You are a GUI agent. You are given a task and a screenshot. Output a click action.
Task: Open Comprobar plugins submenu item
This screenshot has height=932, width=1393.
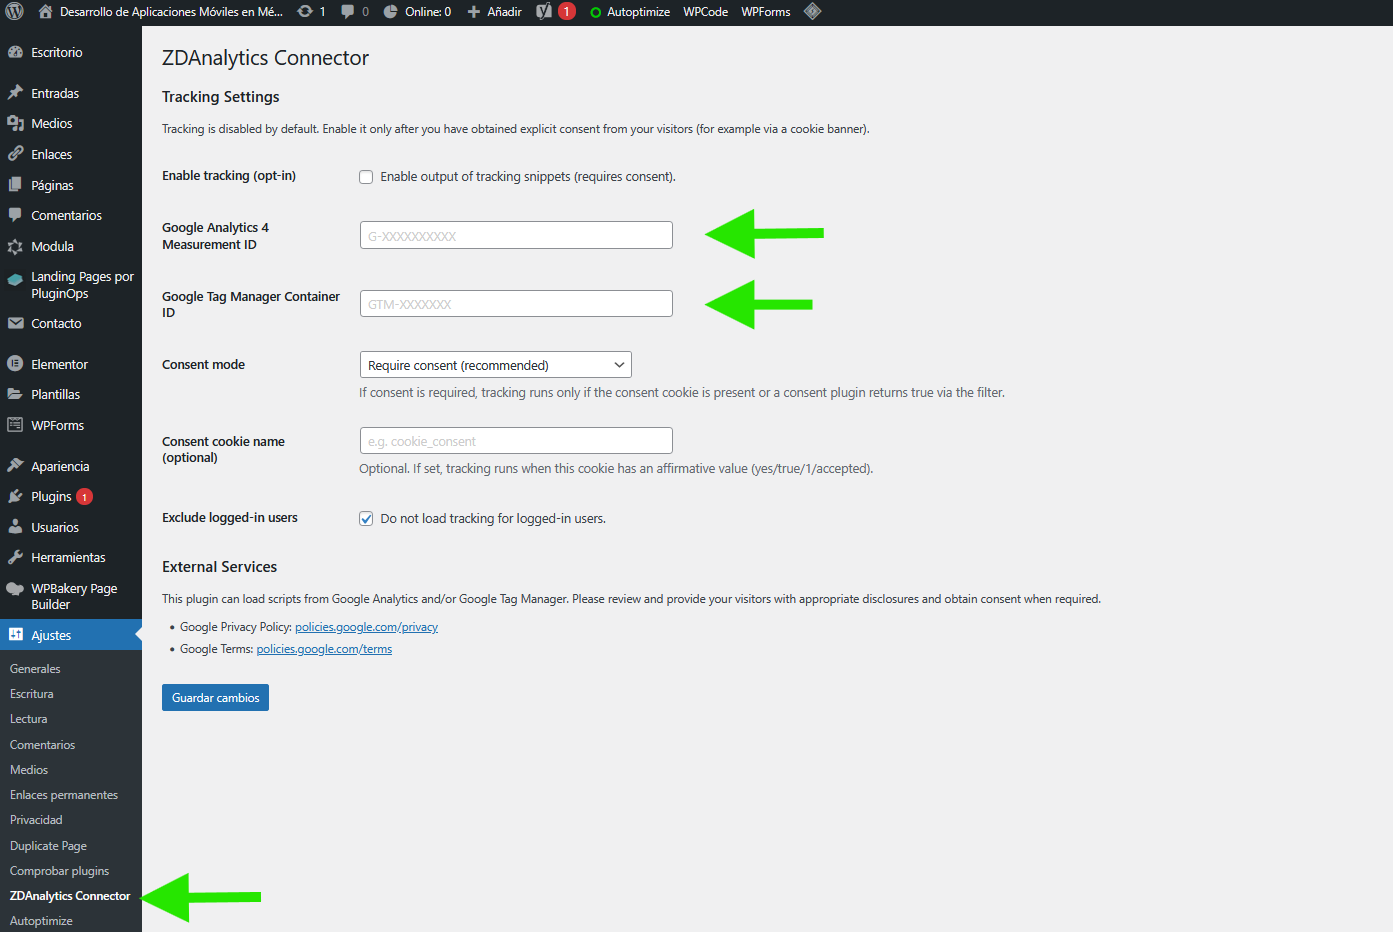point(59,871)
